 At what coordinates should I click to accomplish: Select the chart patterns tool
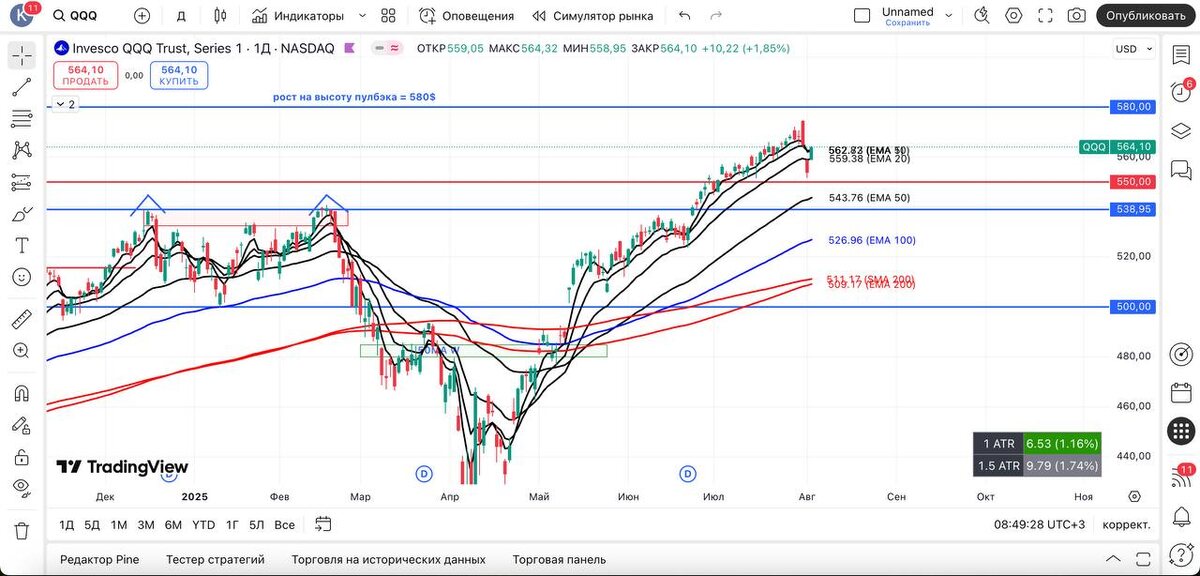(22, 150)
